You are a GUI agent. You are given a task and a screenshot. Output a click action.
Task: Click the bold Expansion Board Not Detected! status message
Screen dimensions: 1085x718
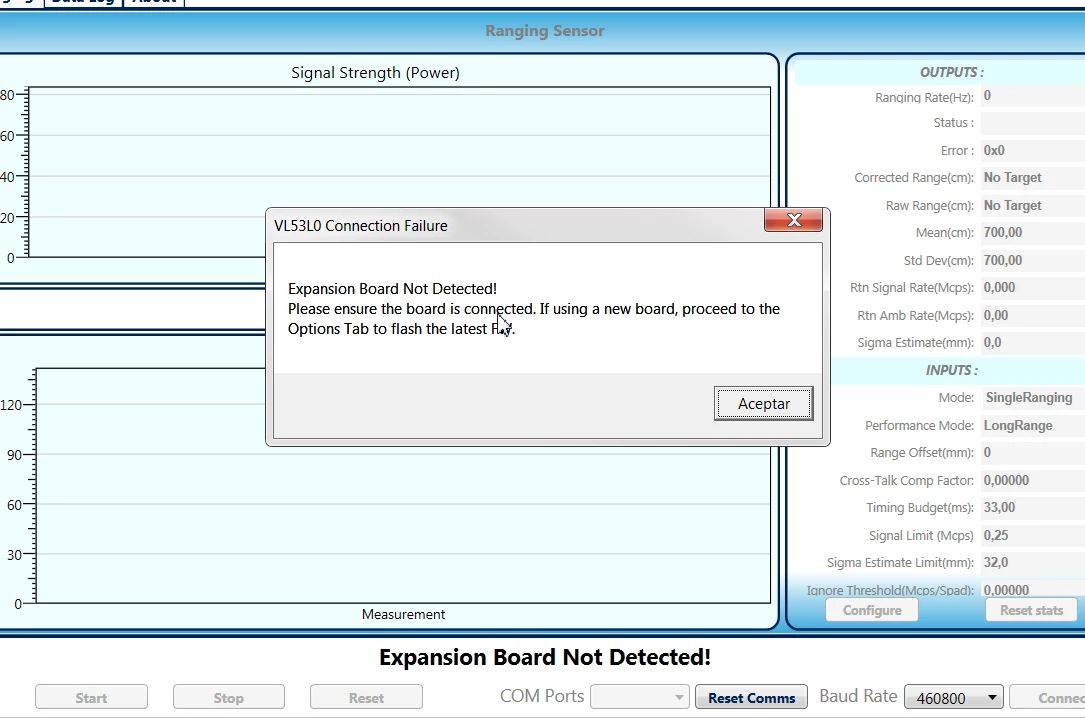[x=545, y=657]
